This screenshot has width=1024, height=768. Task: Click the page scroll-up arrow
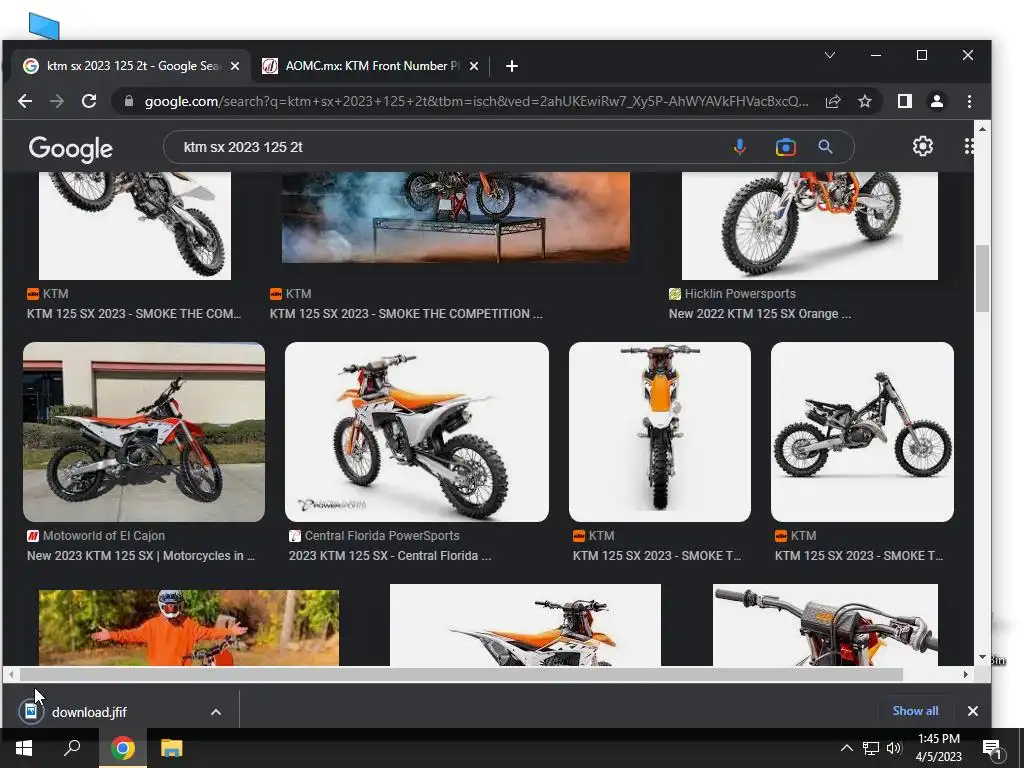[982, 129]
